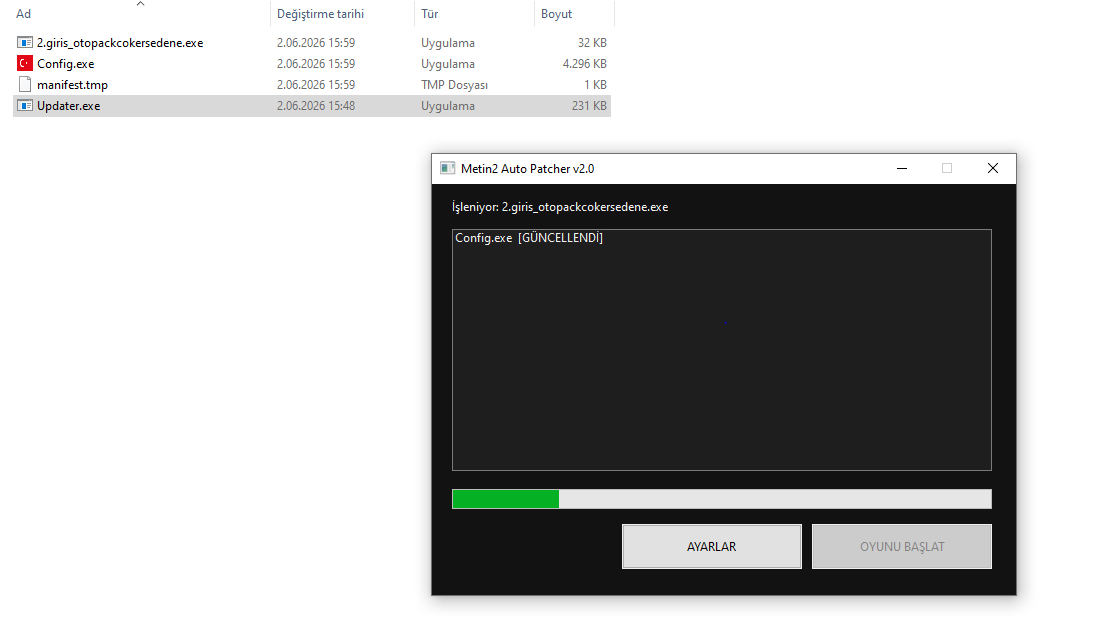This screenshot has width=1119, height=637.
Task: Select the Updater.exe file icon
Action: click(25, 106)
